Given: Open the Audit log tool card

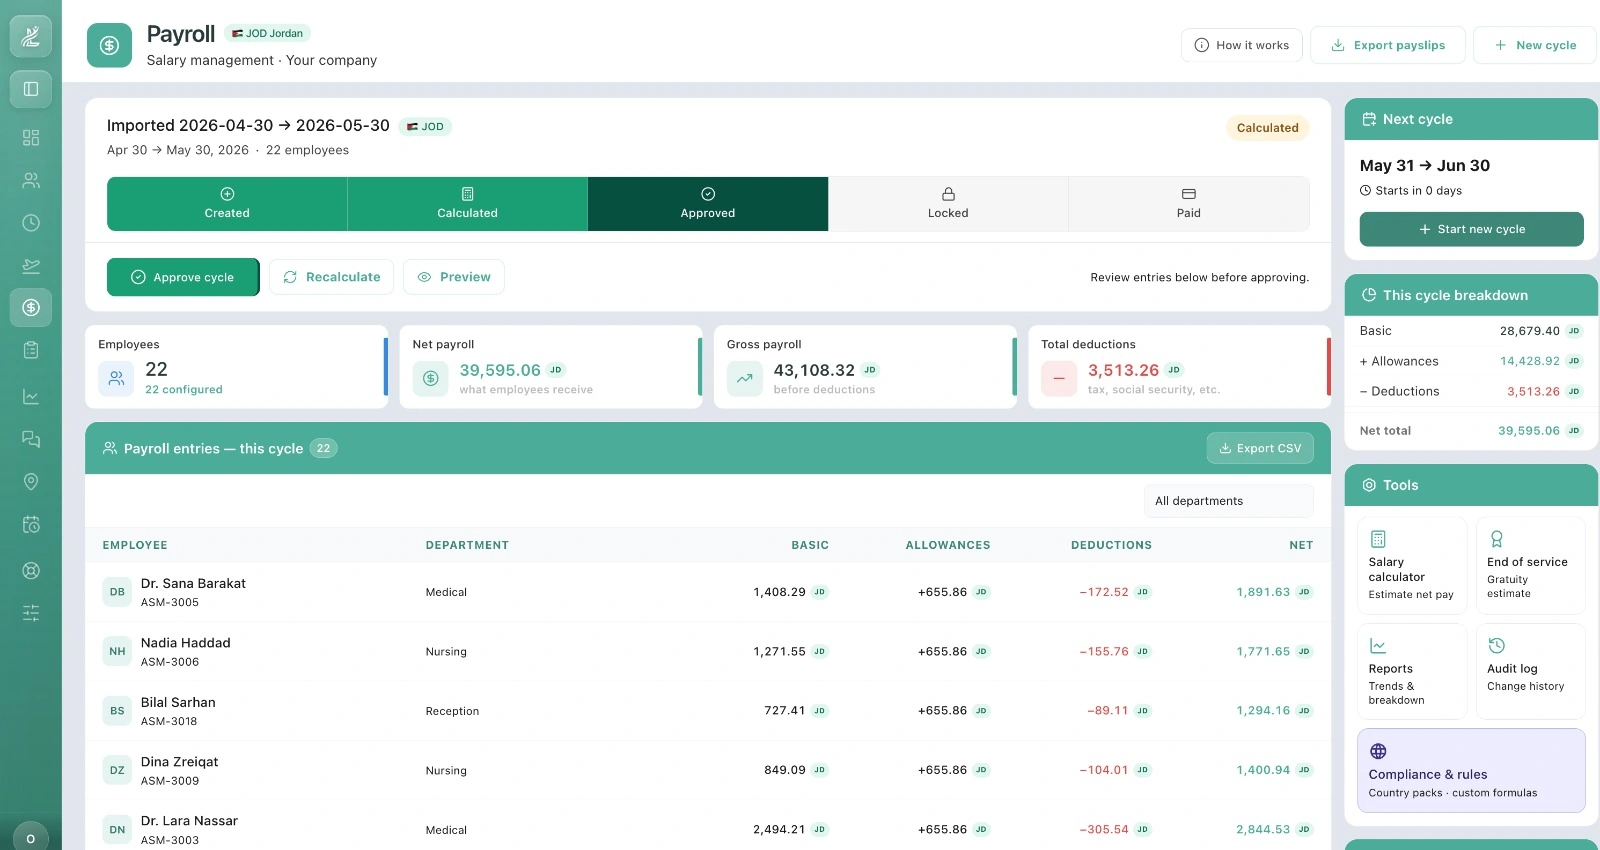Looking at the screenshot, I should 1531,671.
